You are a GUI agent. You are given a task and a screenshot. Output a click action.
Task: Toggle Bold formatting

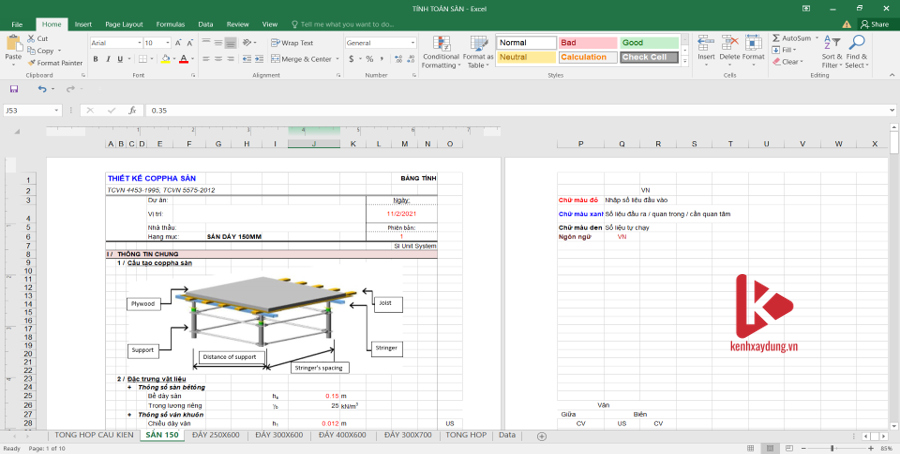[x=94, y=59]
